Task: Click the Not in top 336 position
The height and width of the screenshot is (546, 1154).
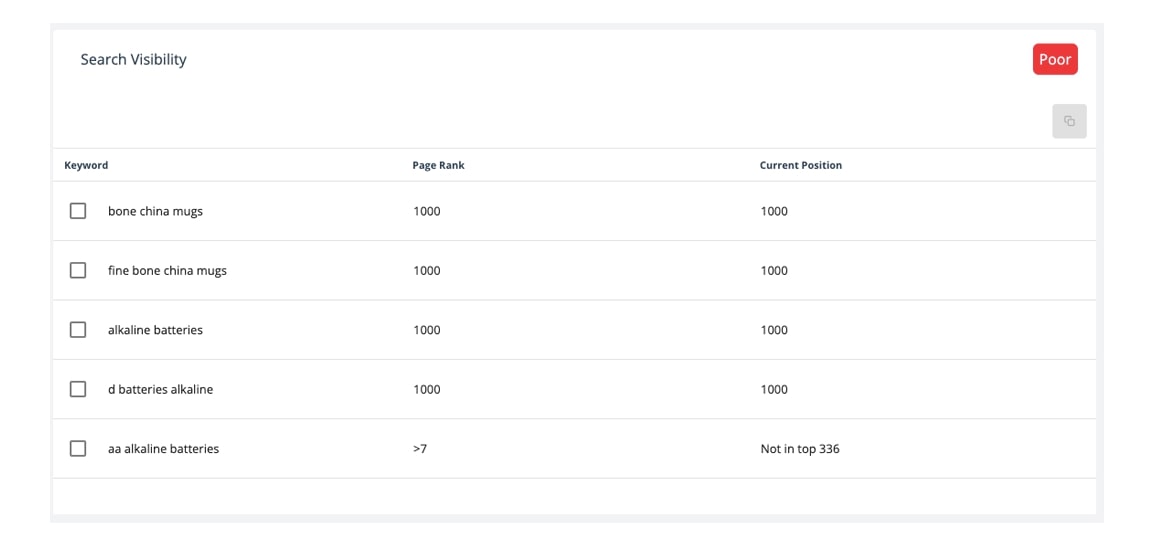Action: pos(800,448)
